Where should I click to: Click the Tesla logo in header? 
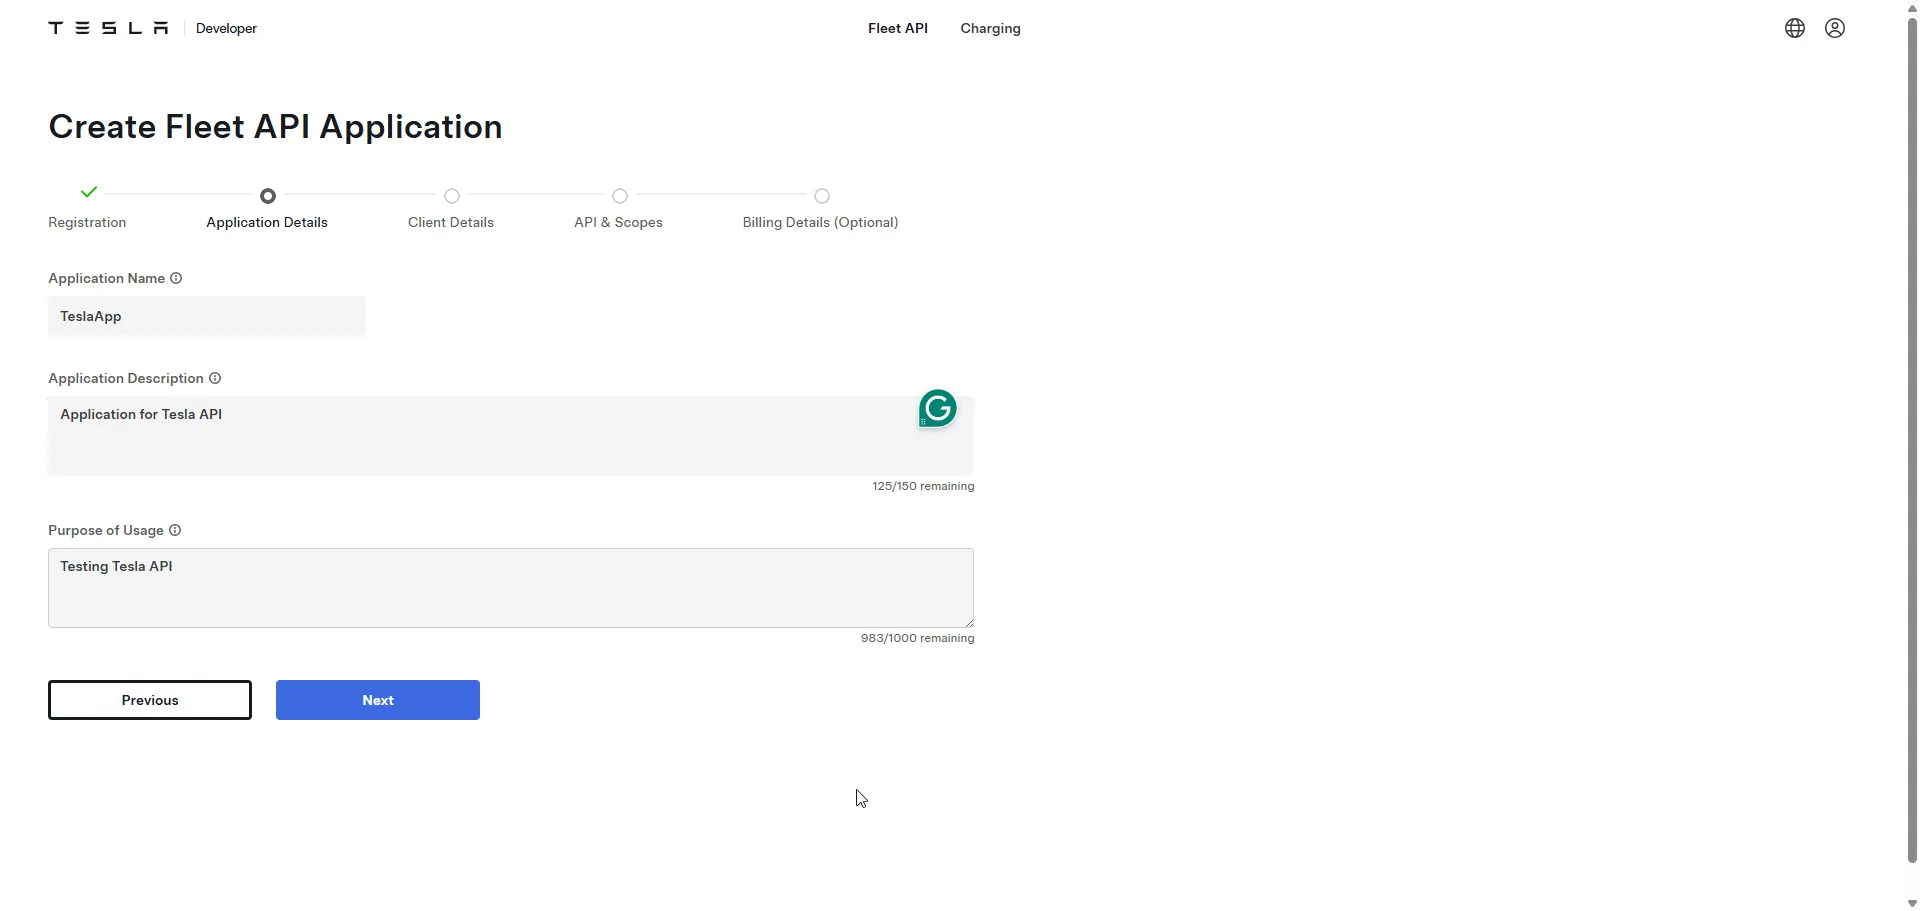coord(108,28)
